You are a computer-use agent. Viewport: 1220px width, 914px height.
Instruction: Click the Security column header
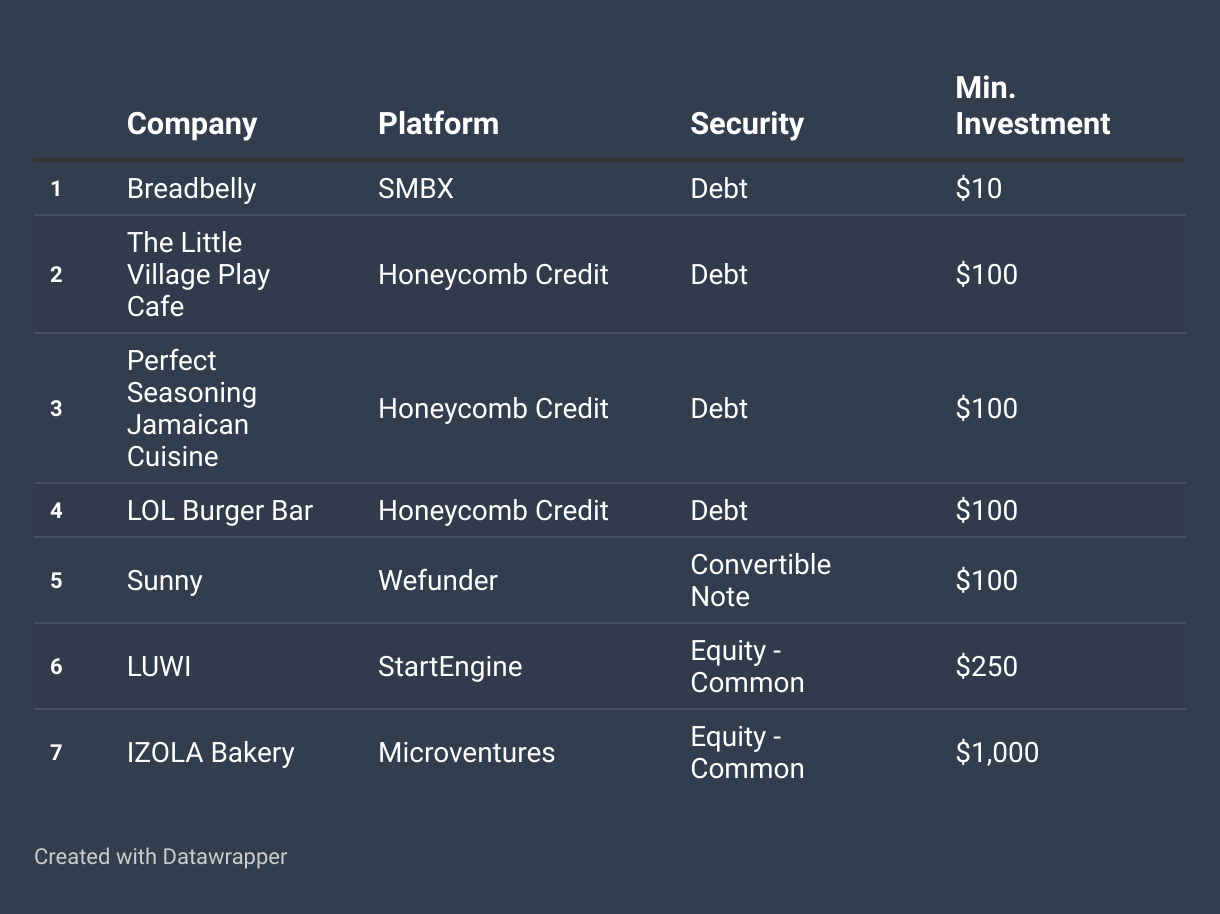[747, 123]
